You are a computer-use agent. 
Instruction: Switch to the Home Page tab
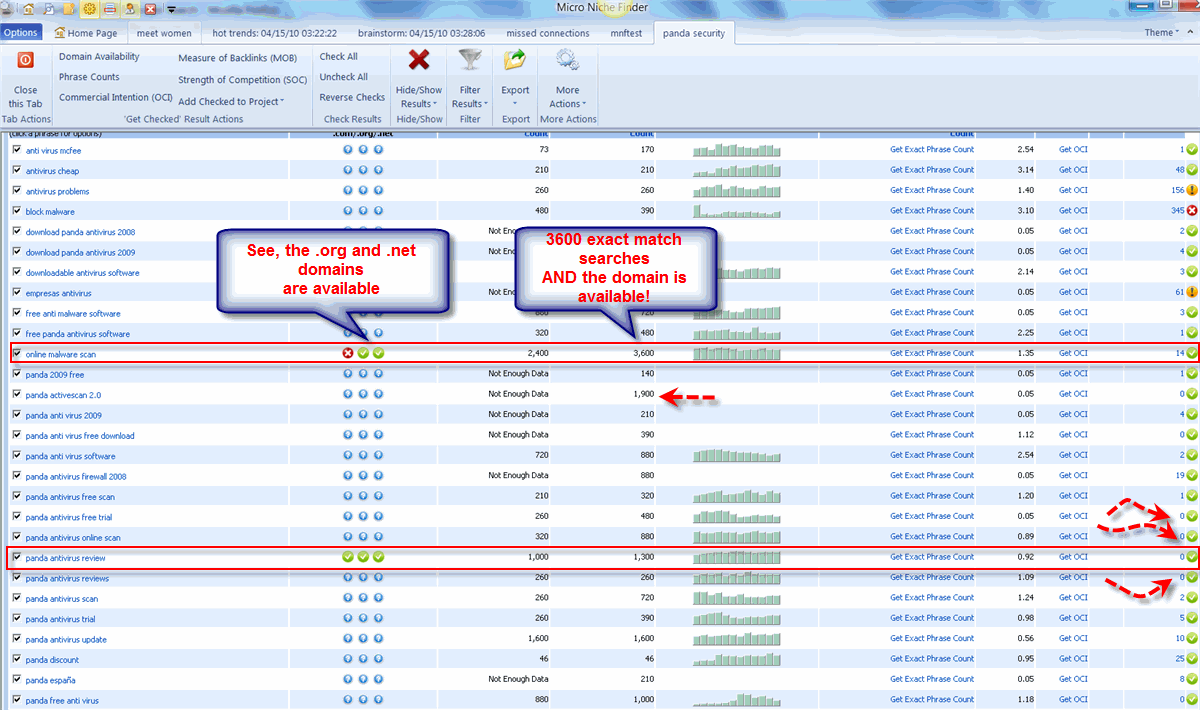[86, 33]
